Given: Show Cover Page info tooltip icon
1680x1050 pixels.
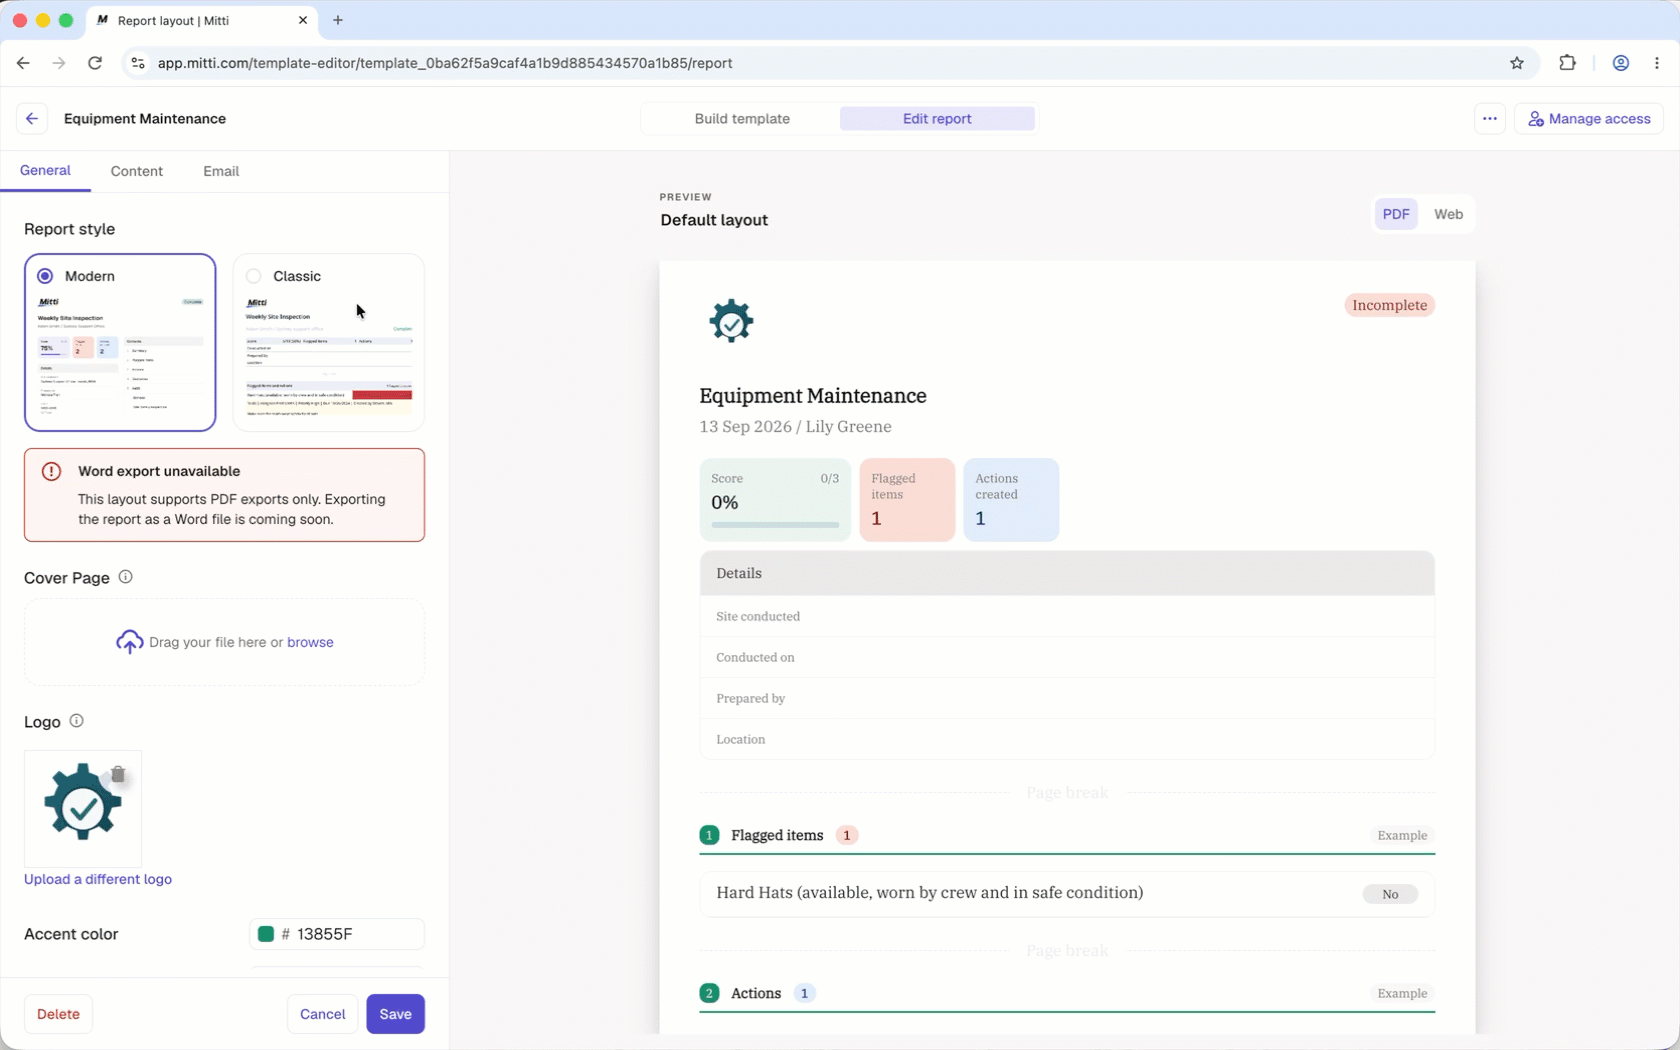Looking at the screenshot, I should 125,577.
